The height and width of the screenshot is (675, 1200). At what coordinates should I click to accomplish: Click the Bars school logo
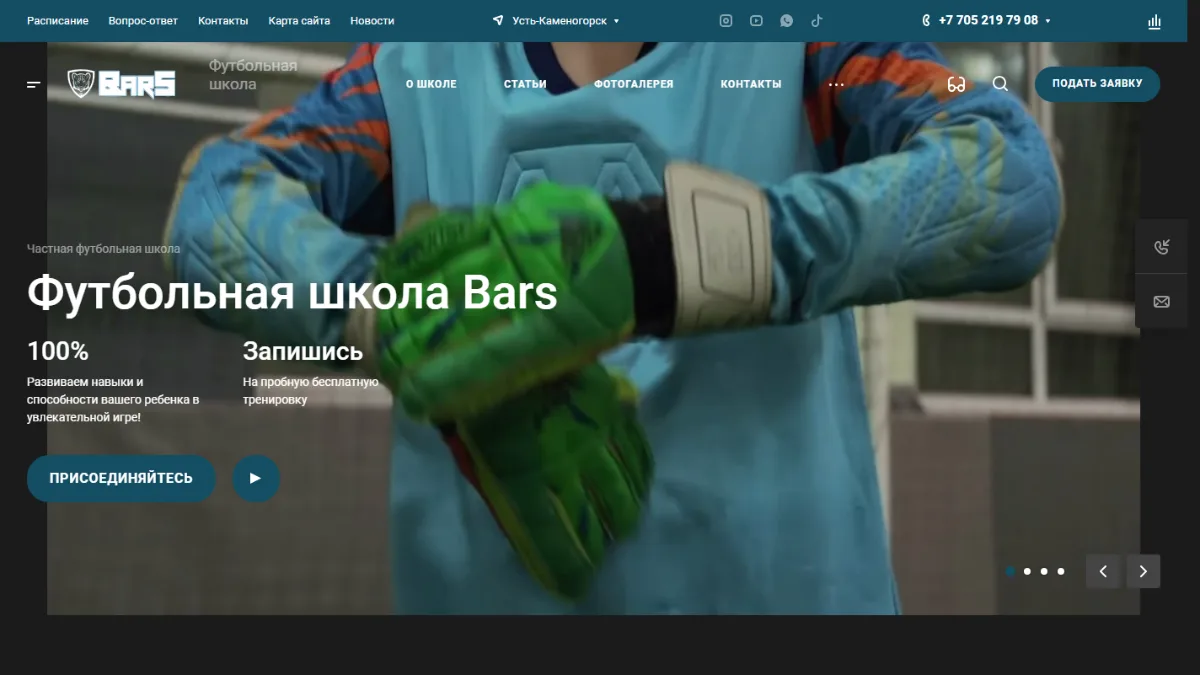click(121, 84)
